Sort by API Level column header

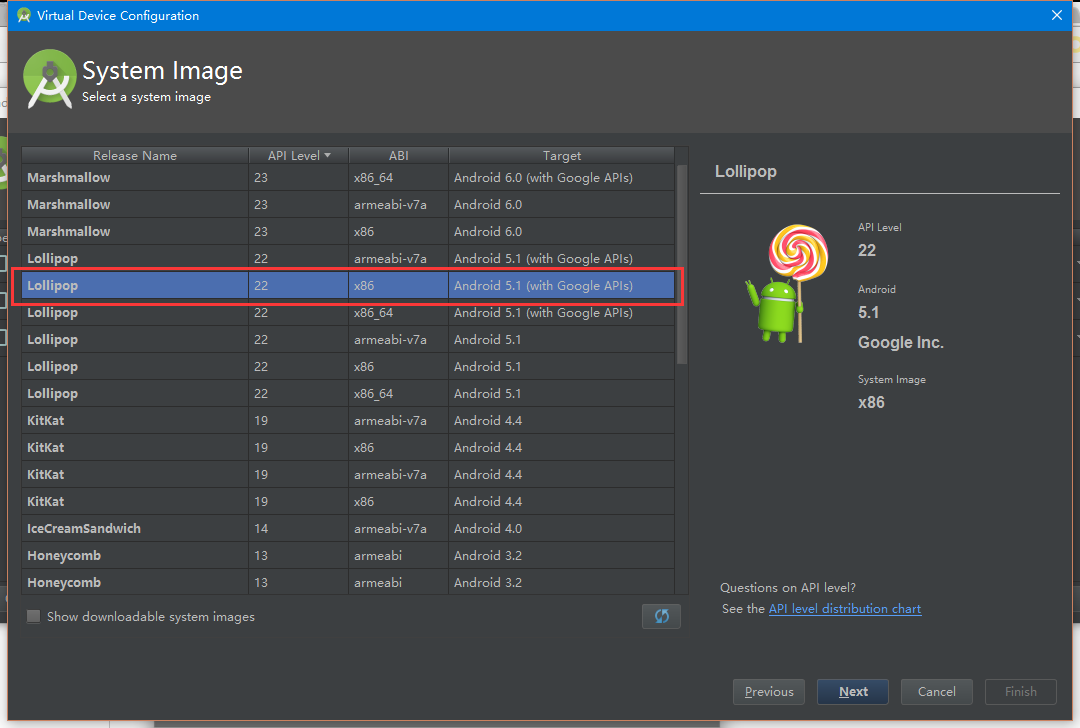(298, 155)
